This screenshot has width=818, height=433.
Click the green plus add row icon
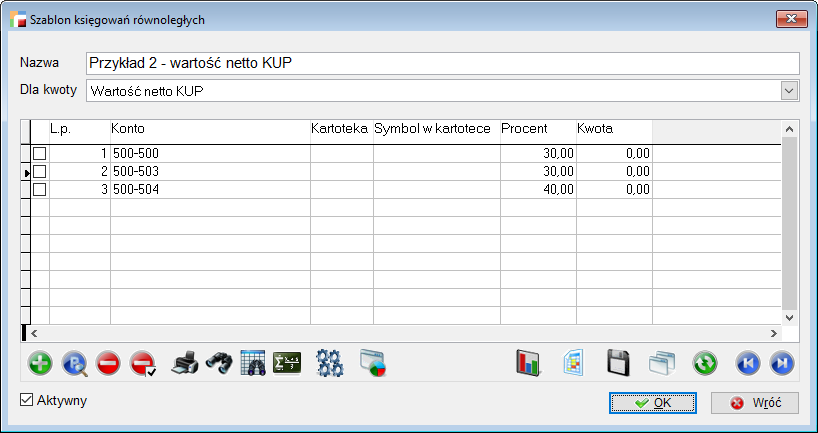(40, 363)
